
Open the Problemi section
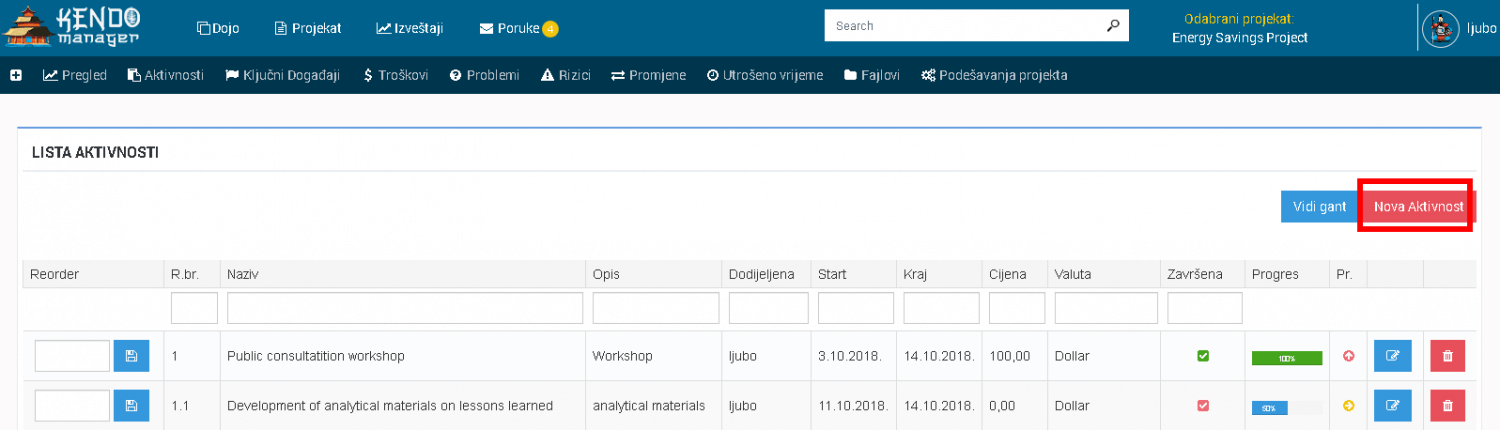point(484,75)
